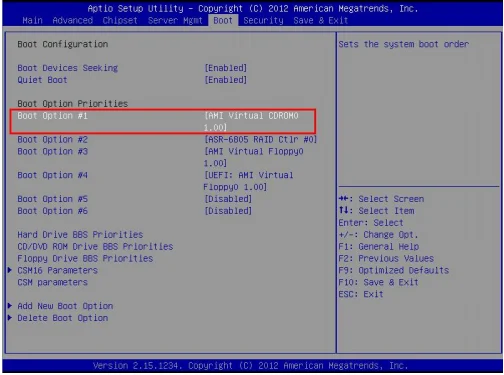The width and height of the screenshot is (504, 375).
Task: Open Delete Boot Option
Action: (x=63, y=318)
